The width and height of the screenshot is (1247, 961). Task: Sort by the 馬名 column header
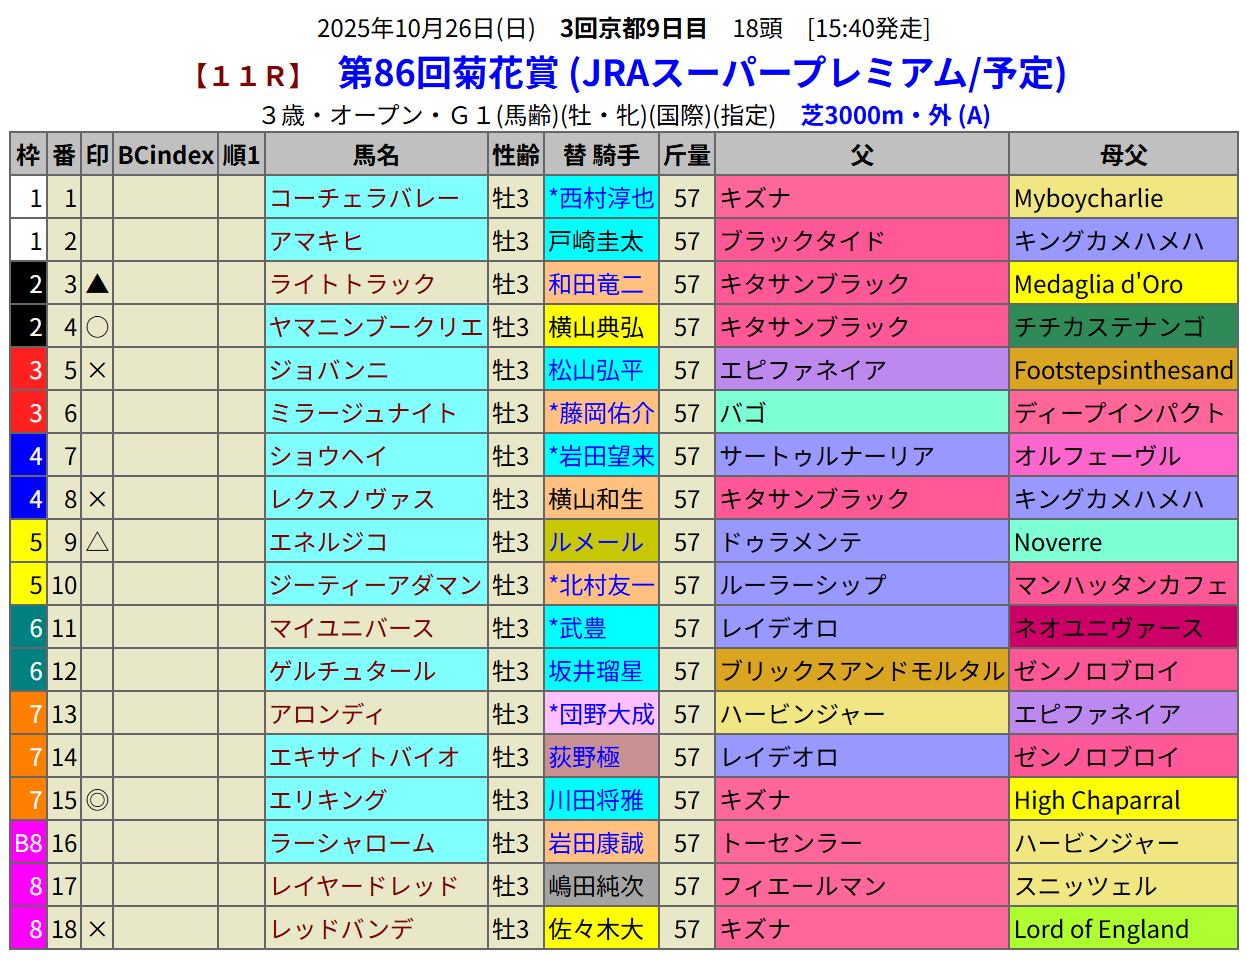pos(376,155)
